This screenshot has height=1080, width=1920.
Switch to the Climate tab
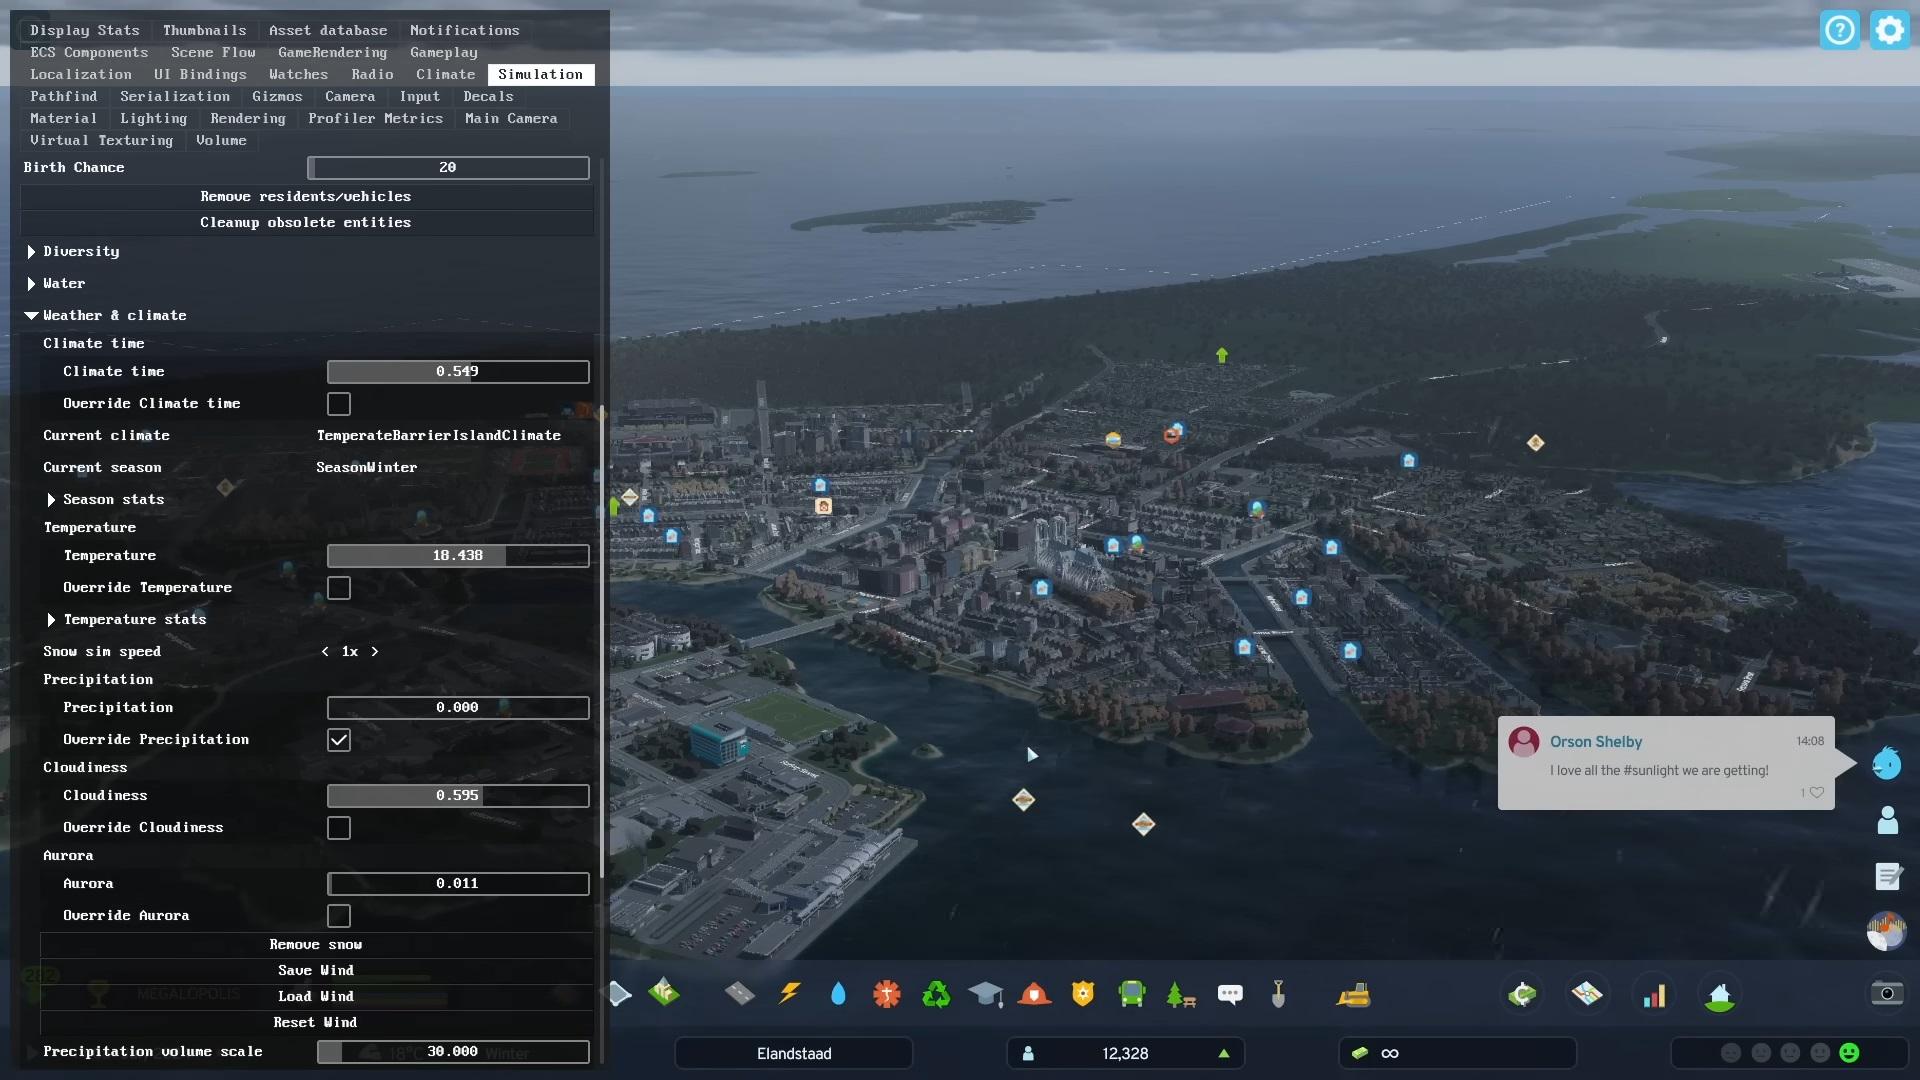[445, 75]
